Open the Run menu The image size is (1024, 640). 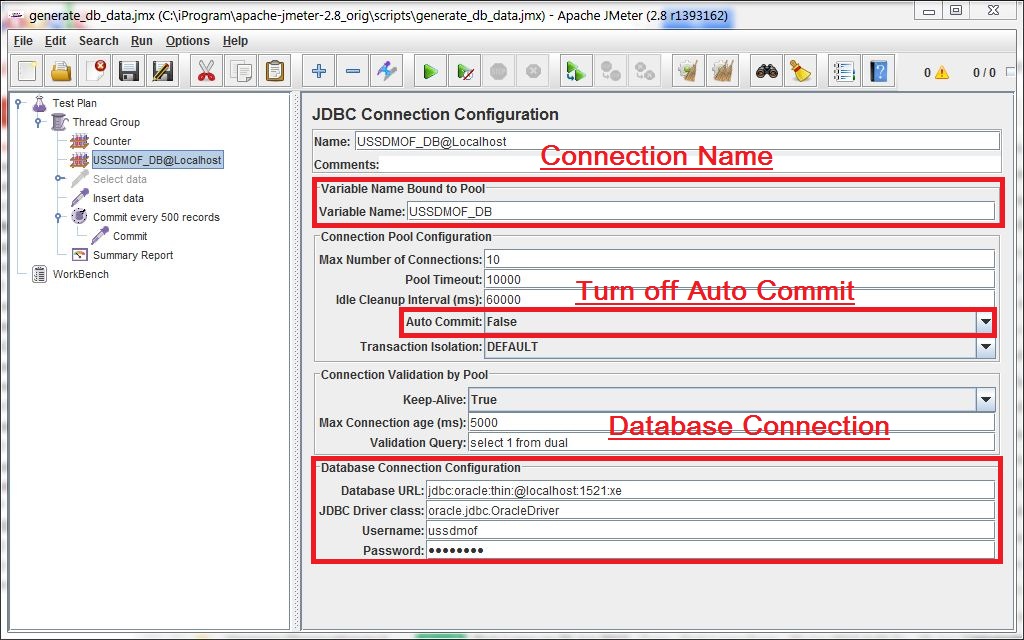(142, 40)
